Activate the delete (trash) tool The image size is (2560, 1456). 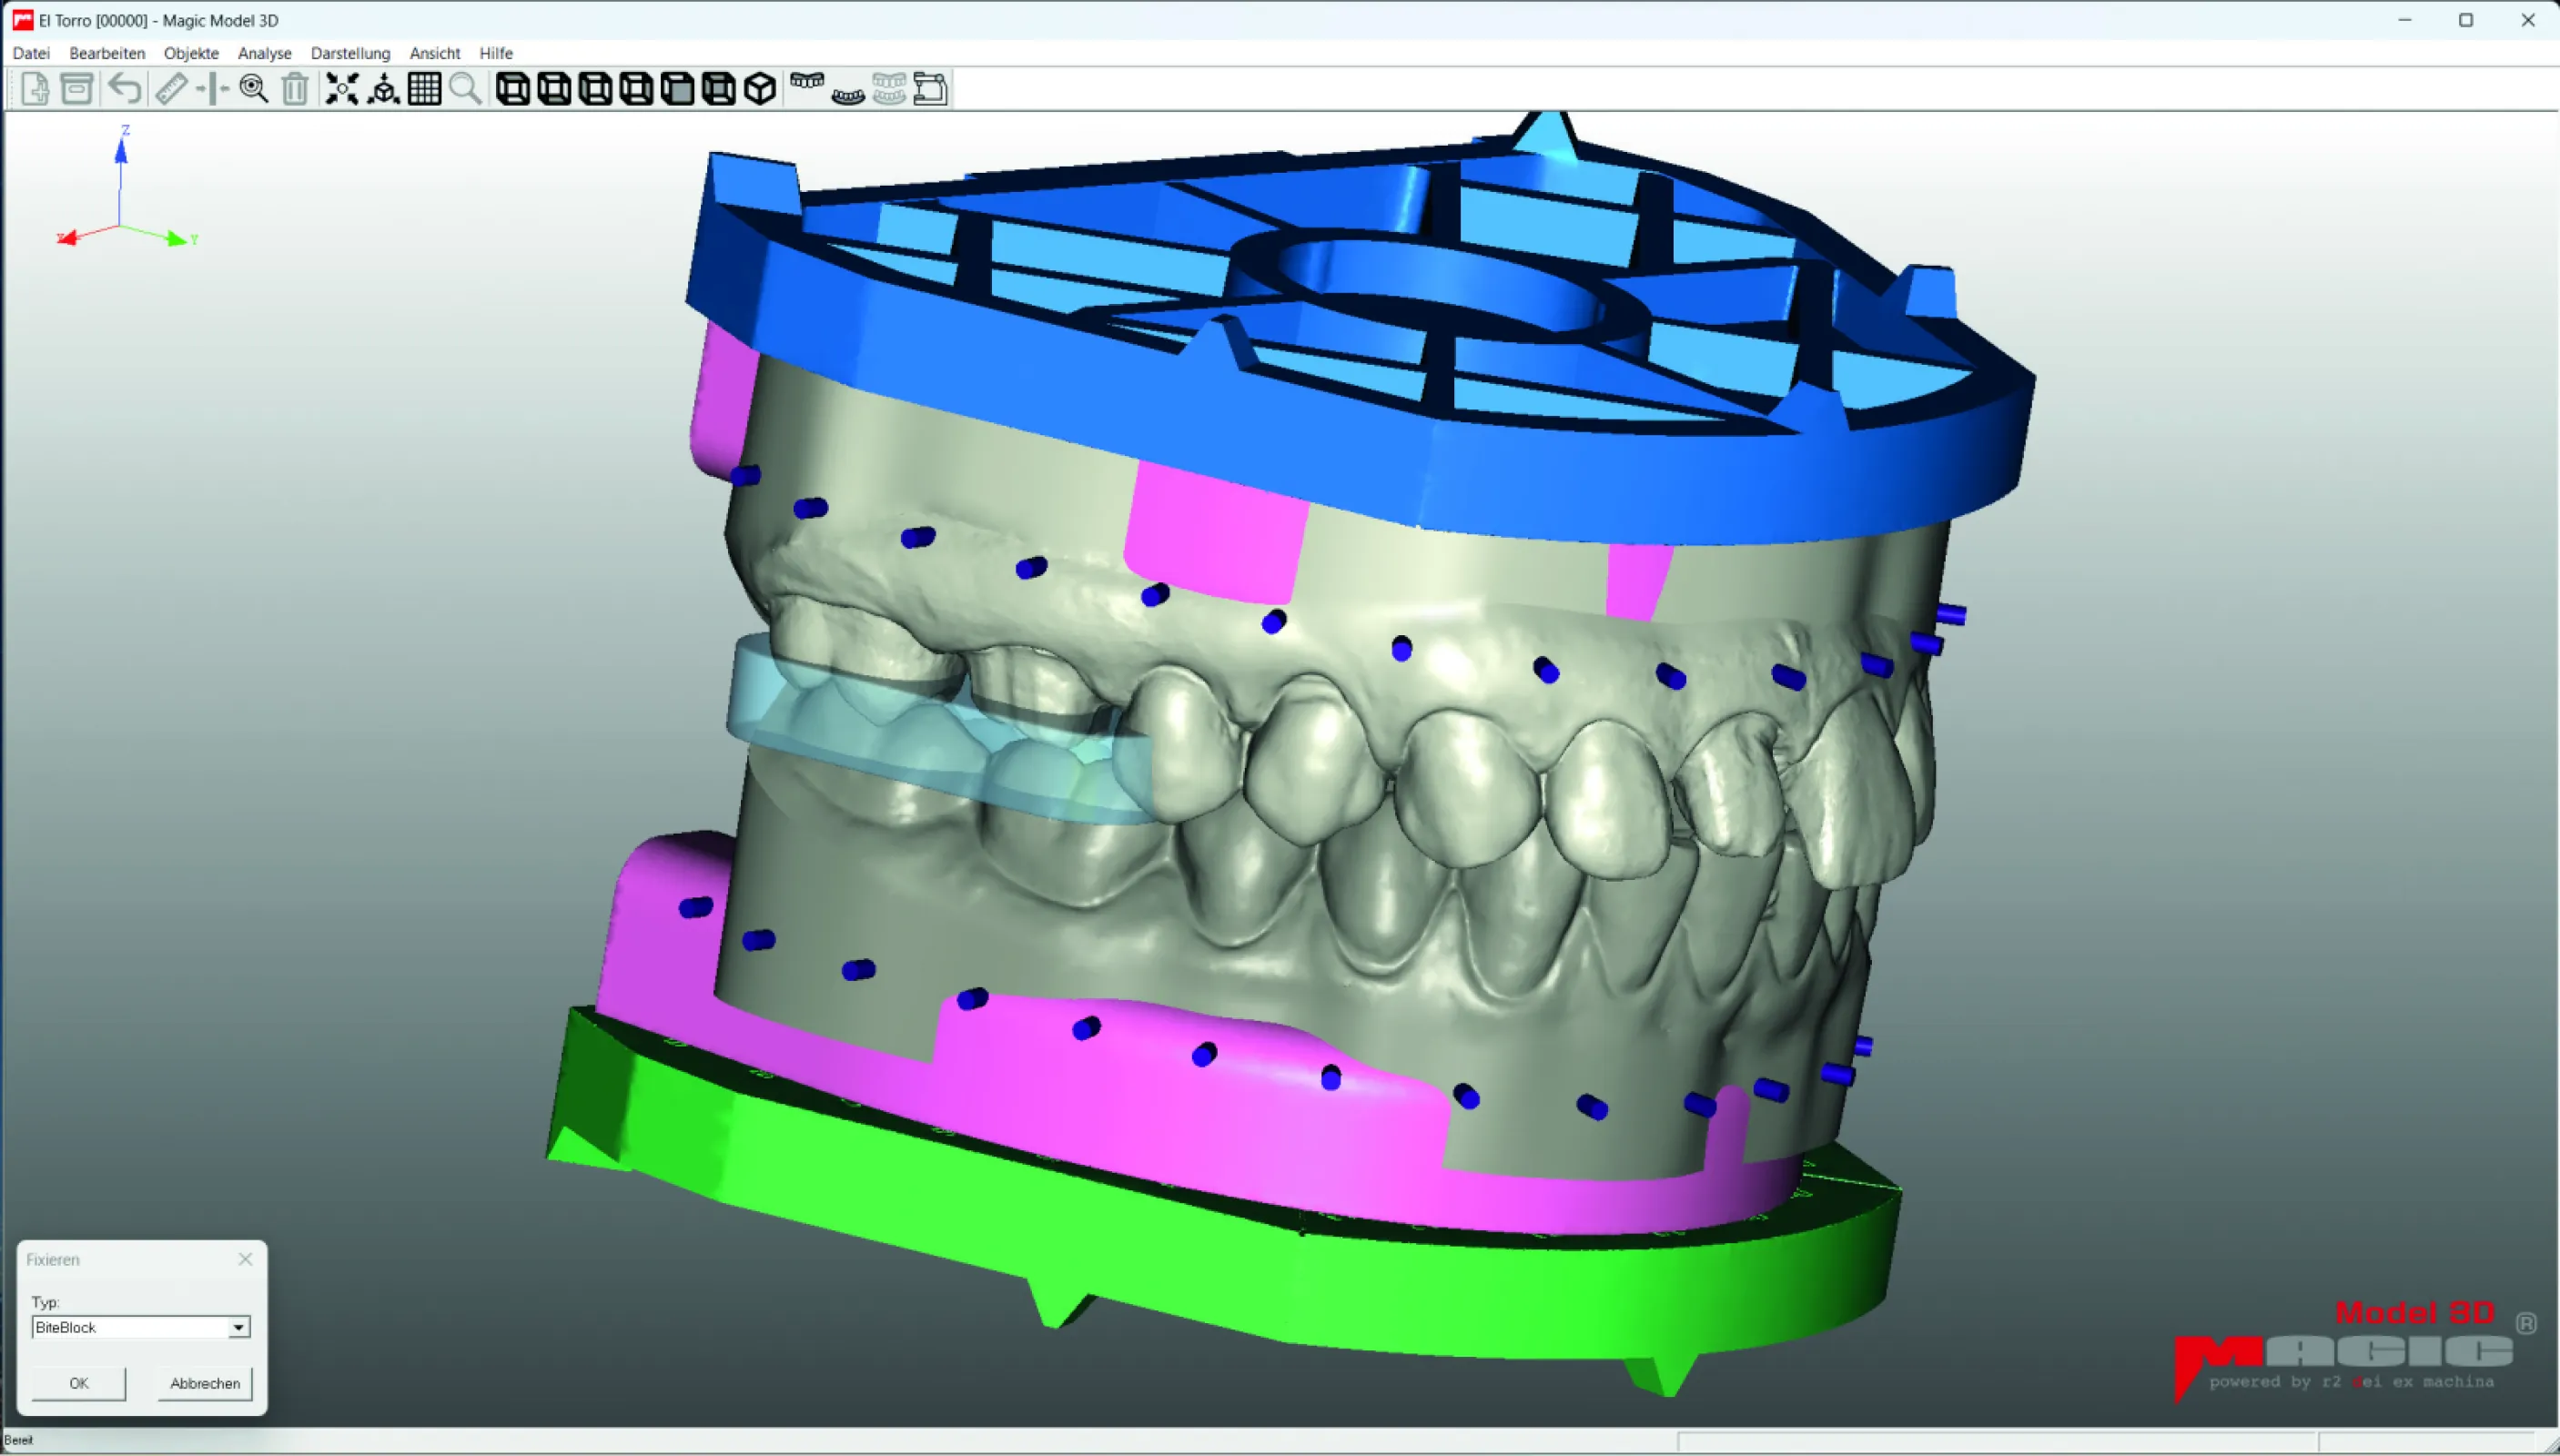pyautogui.click(x=294, y=89)
